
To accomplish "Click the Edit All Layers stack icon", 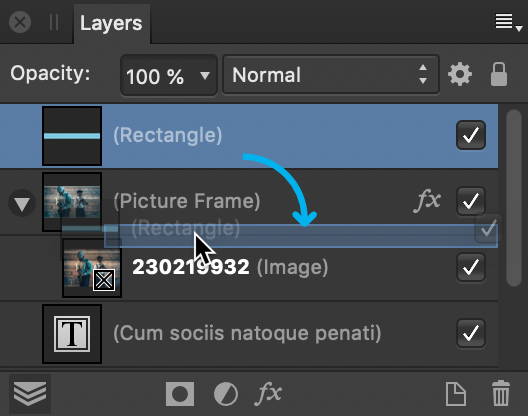I will [x=30, y=393].
